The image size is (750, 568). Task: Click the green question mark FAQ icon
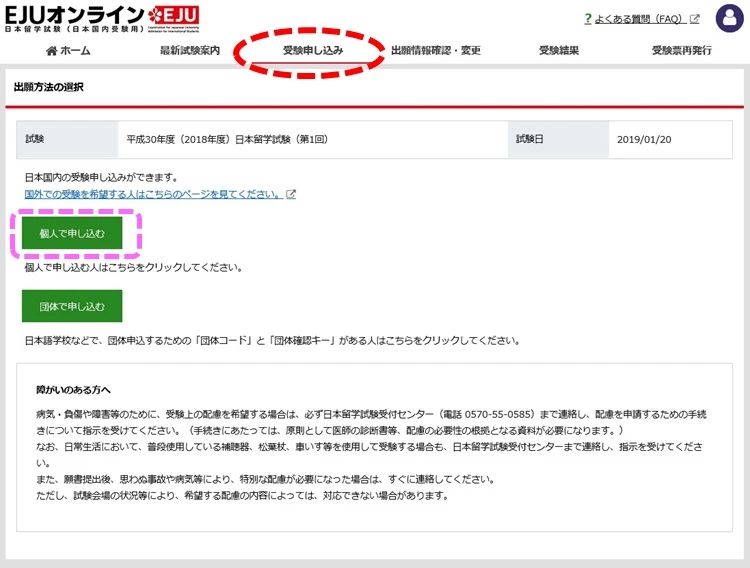pyautogui.click(x=588, y=19)
